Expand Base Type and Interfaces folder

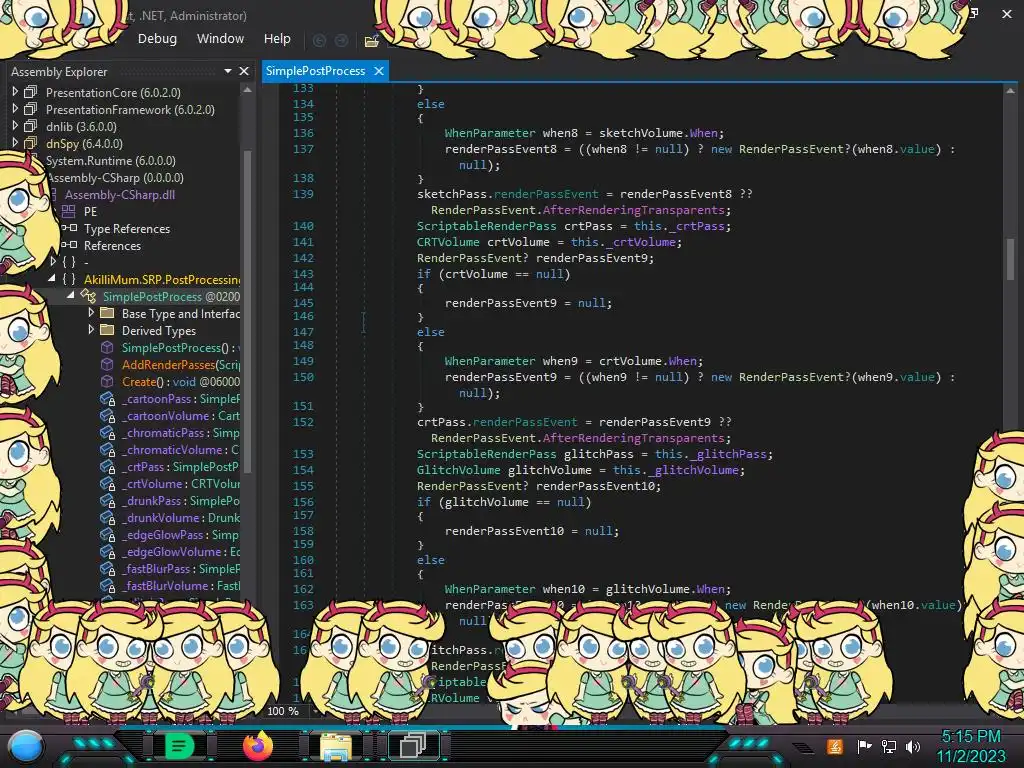91,313
